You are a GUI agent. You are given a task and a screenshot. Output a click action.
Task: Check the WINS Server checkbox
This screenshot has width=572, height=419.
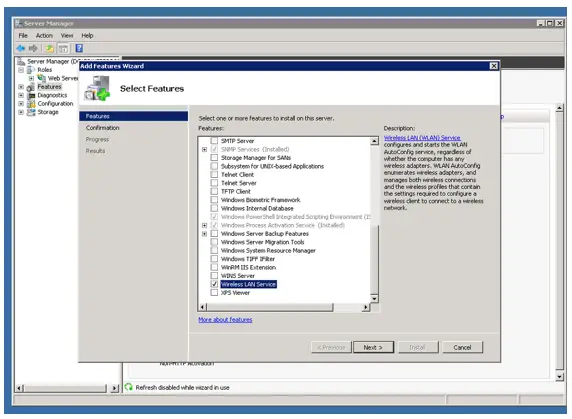tap(214, 276)
